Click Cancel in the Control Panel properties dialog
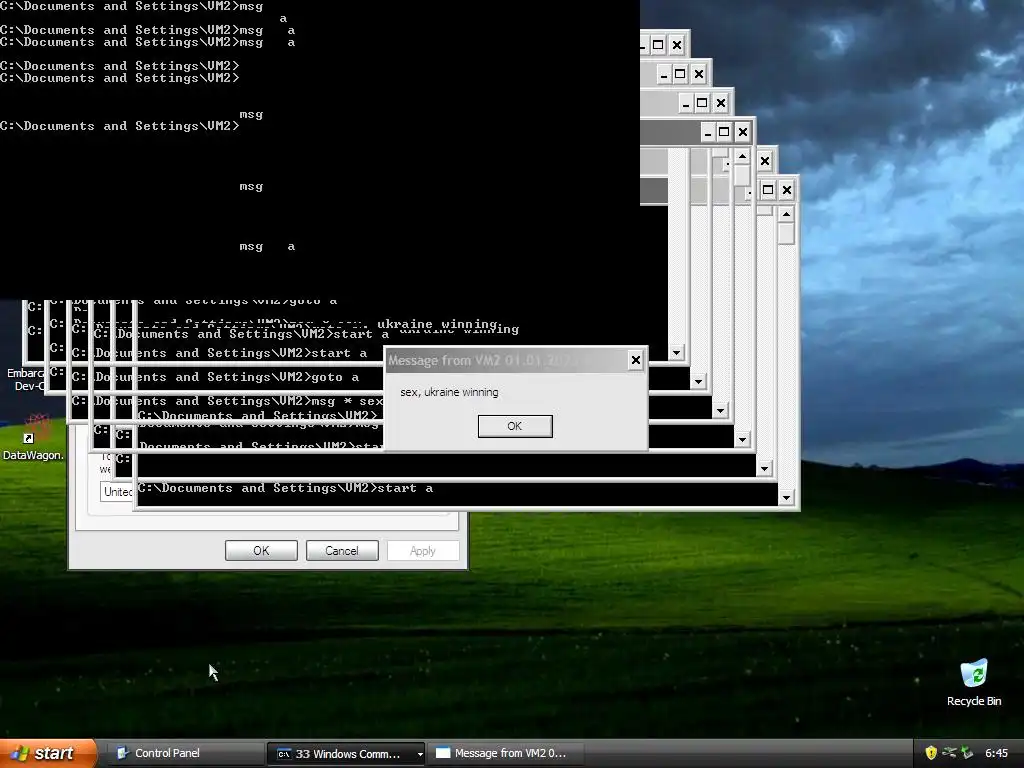1024x768 pixels. point(342,551)
